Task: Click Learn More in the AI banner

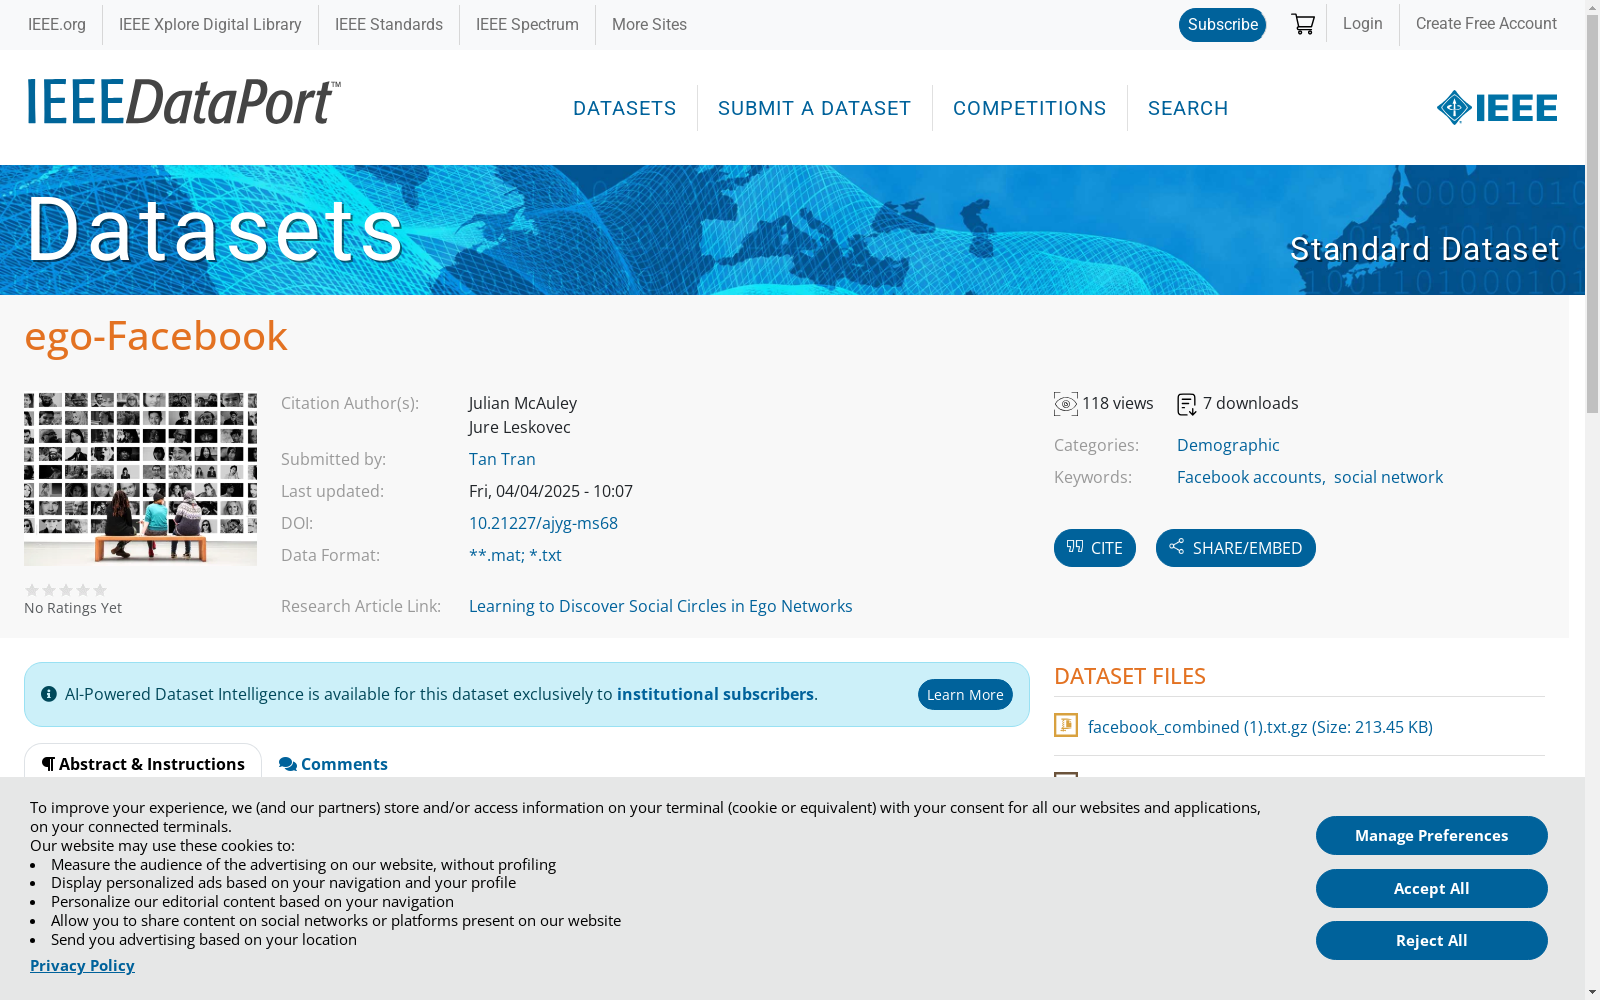Action: (x=965, y=695)
